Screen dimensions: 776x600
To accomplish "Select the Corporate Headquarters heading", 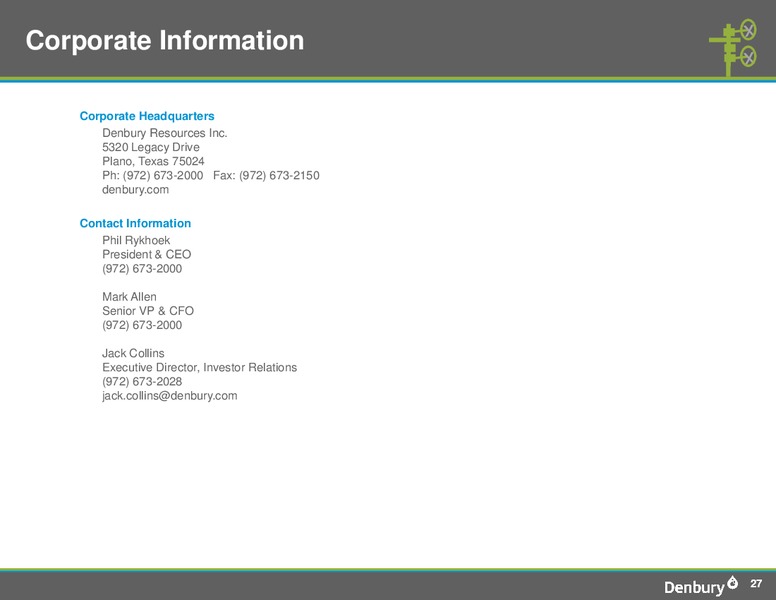I will (147, 116).
